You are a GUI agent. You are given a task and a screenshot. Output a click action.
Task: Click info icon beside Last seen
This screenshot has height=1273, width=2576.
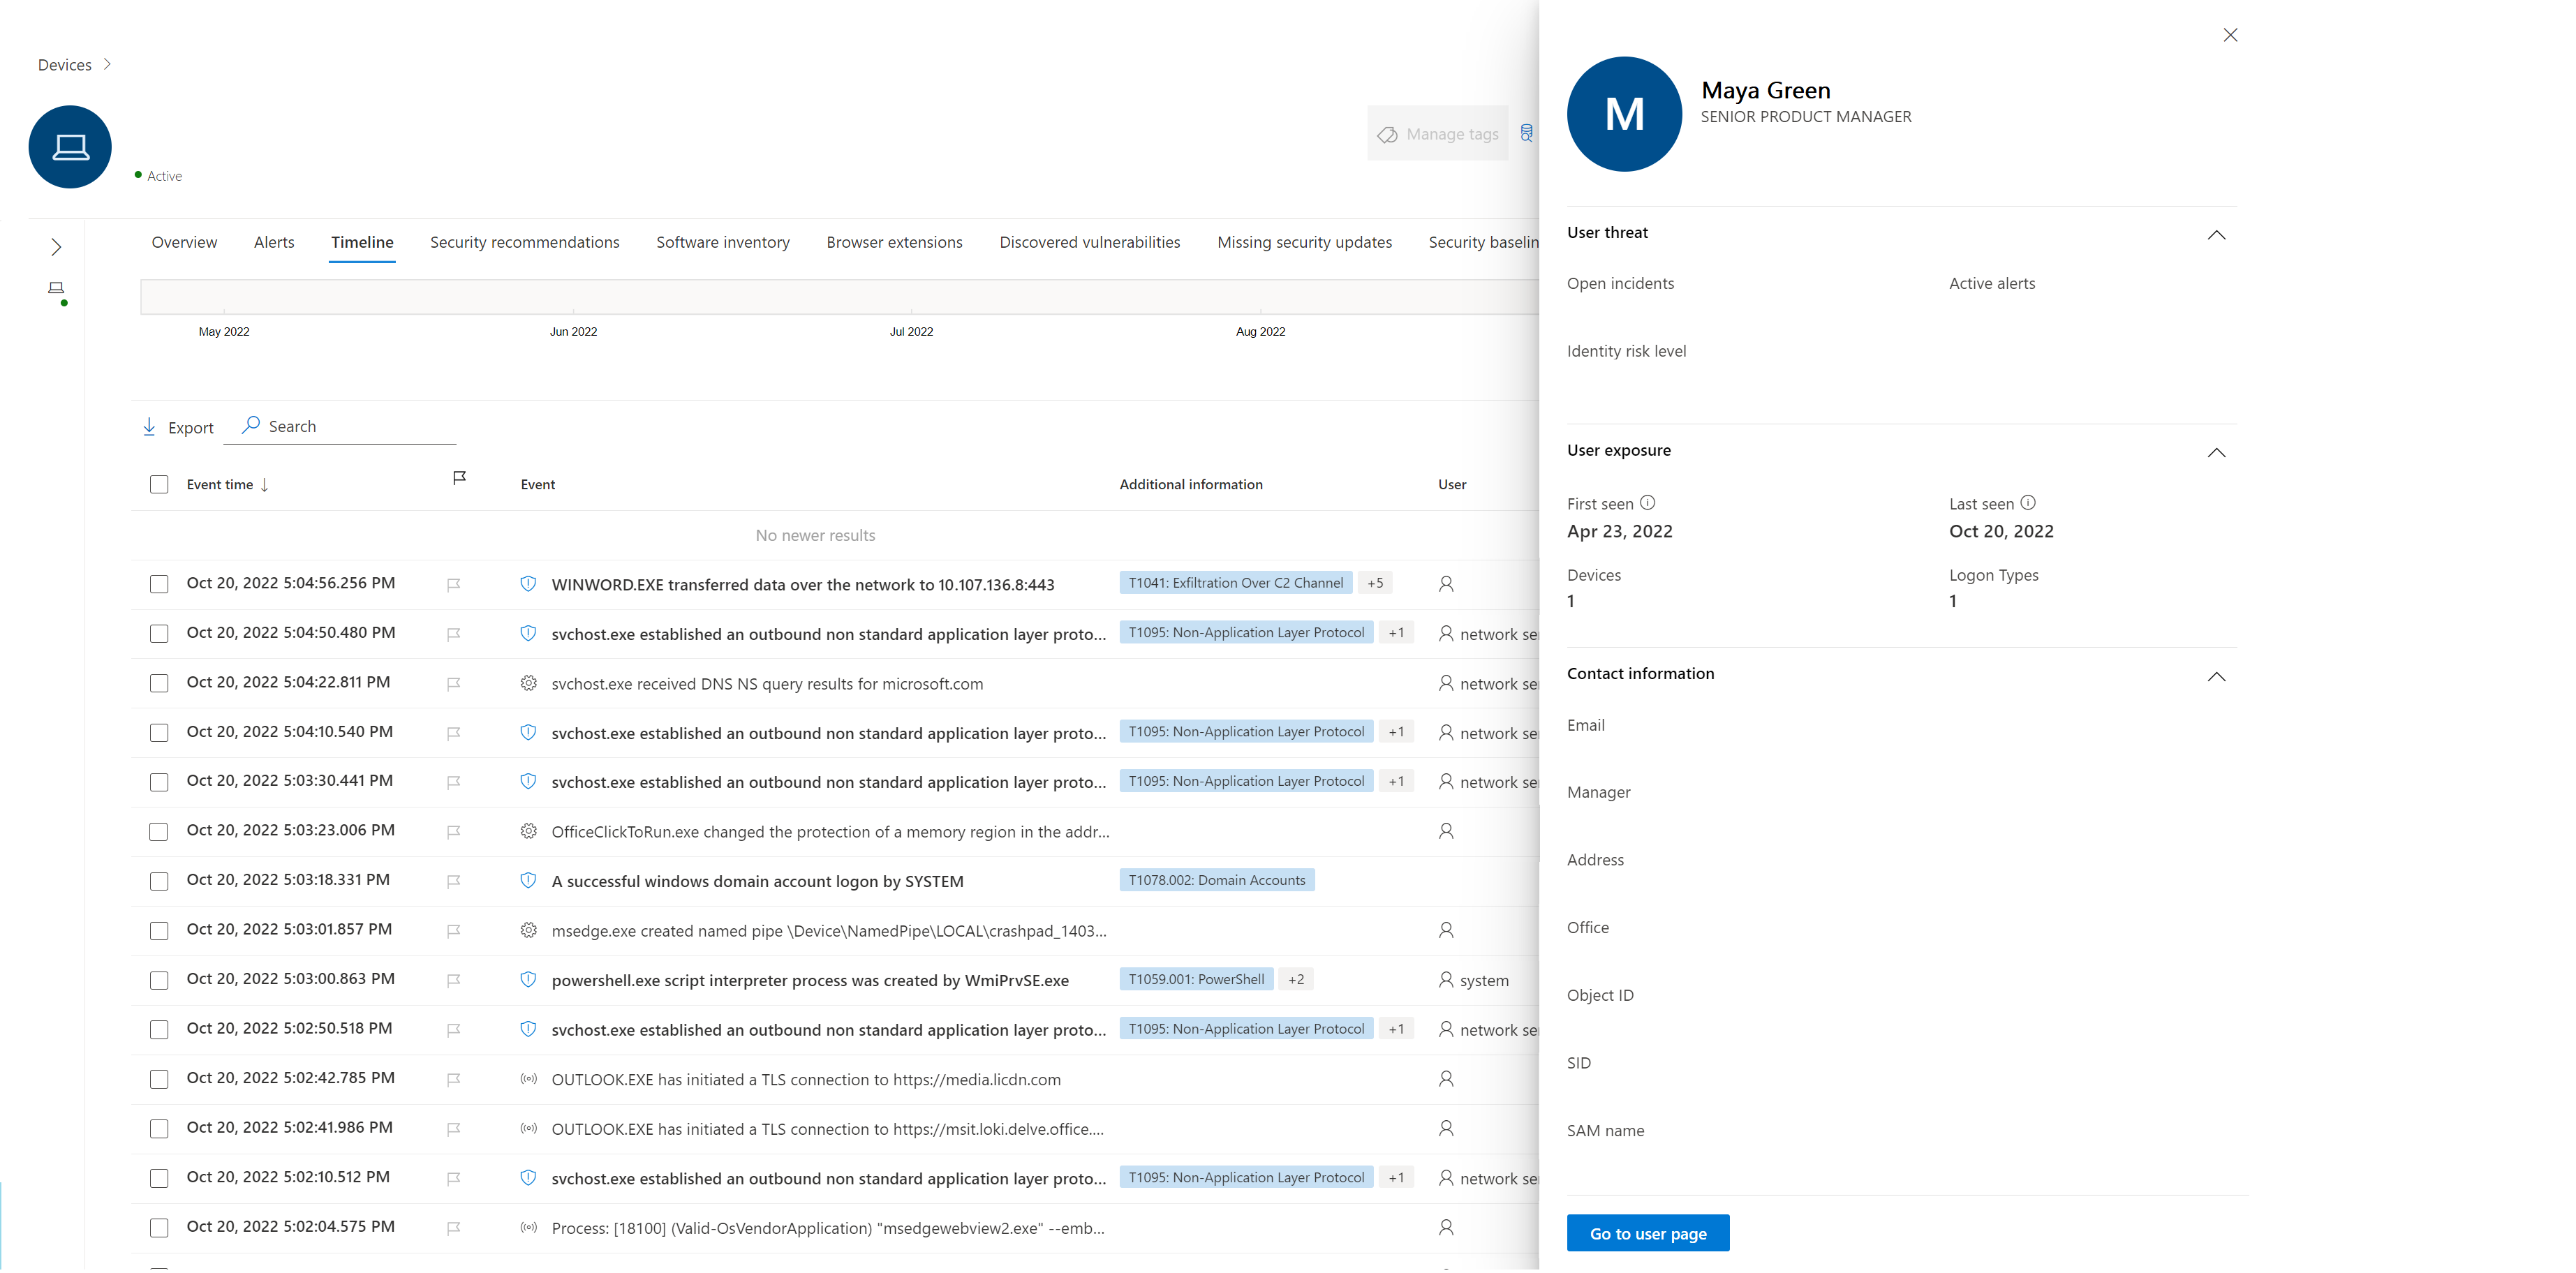coord(2027,503)
